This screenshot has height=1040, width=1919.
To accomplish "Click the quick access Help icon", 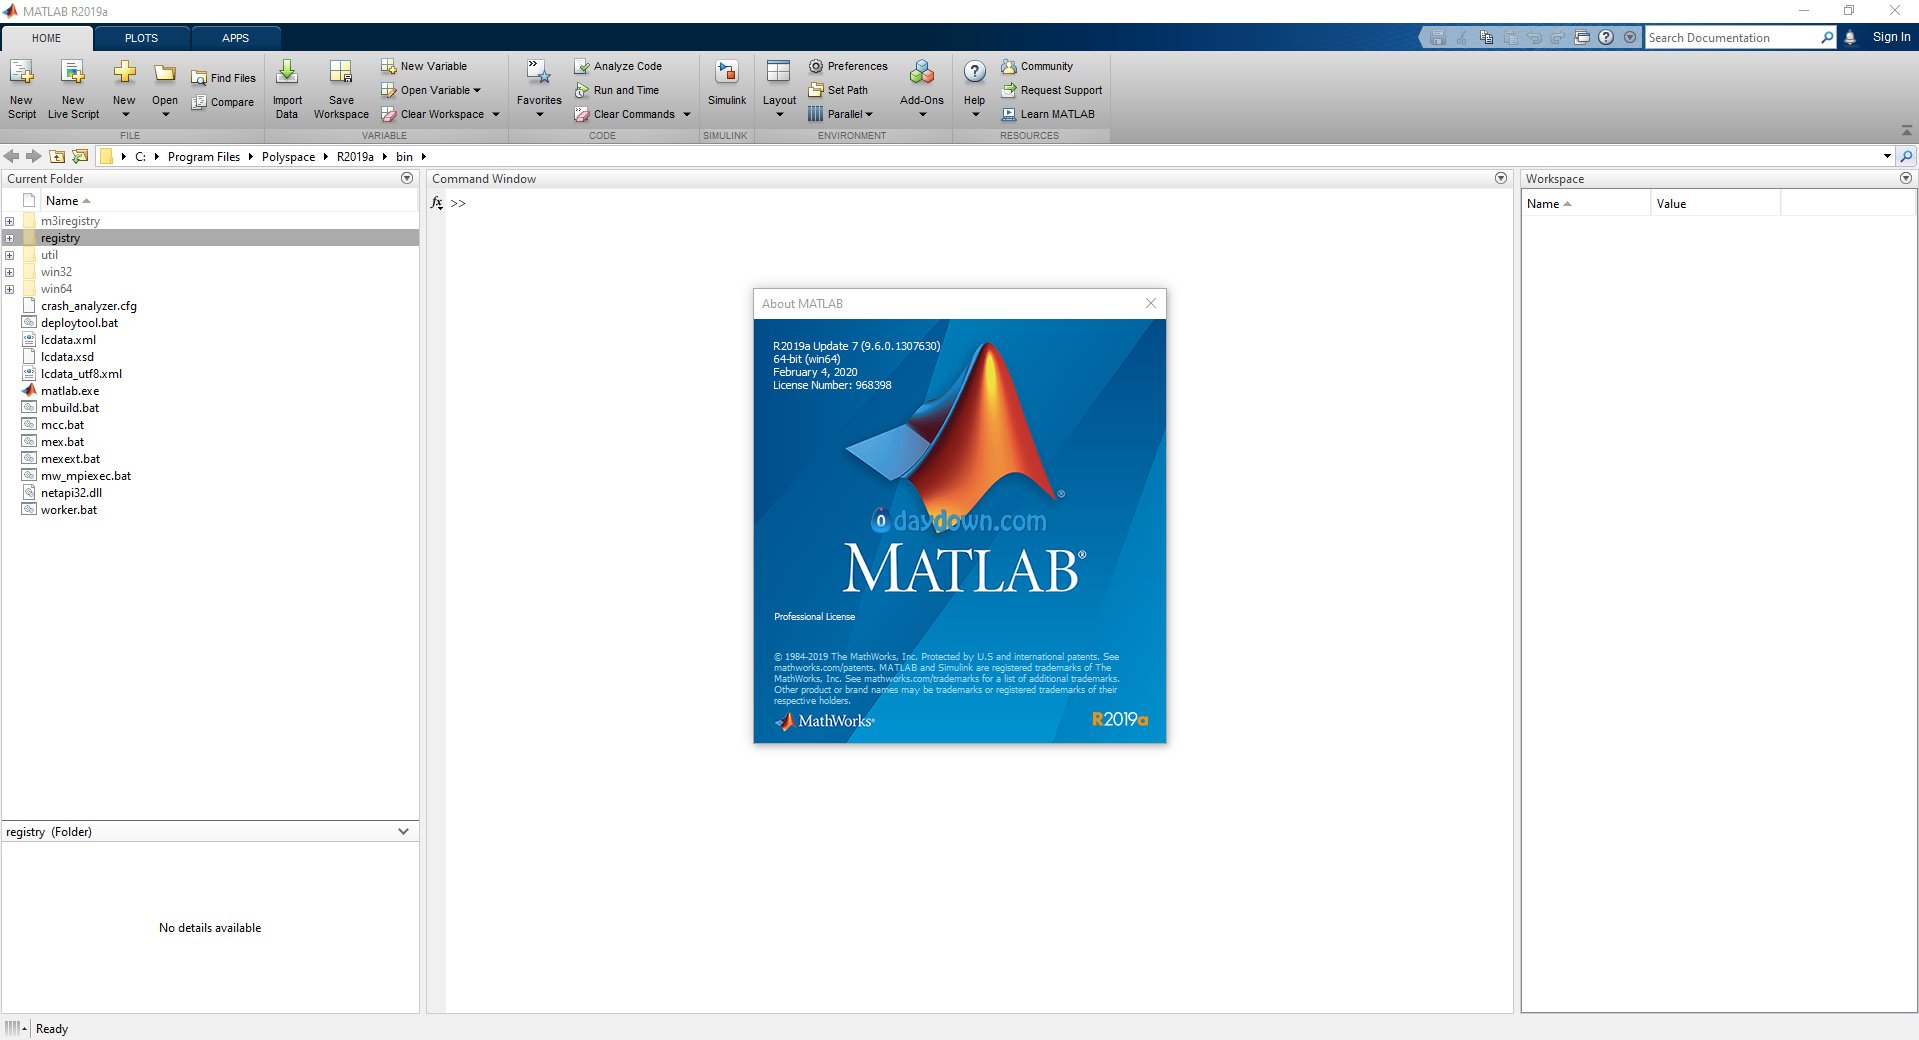I will (x=1606, y=37).
